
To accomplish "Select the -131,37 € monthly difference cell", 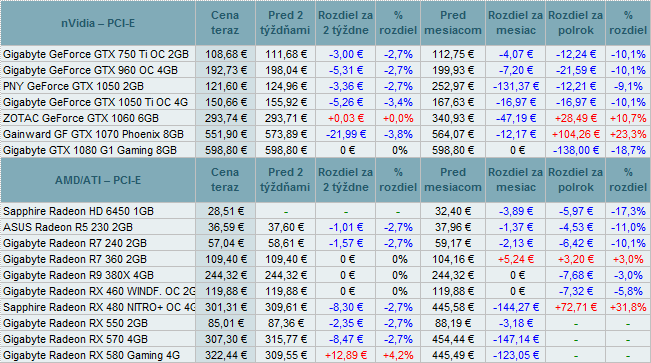I will tap(516, 86).
